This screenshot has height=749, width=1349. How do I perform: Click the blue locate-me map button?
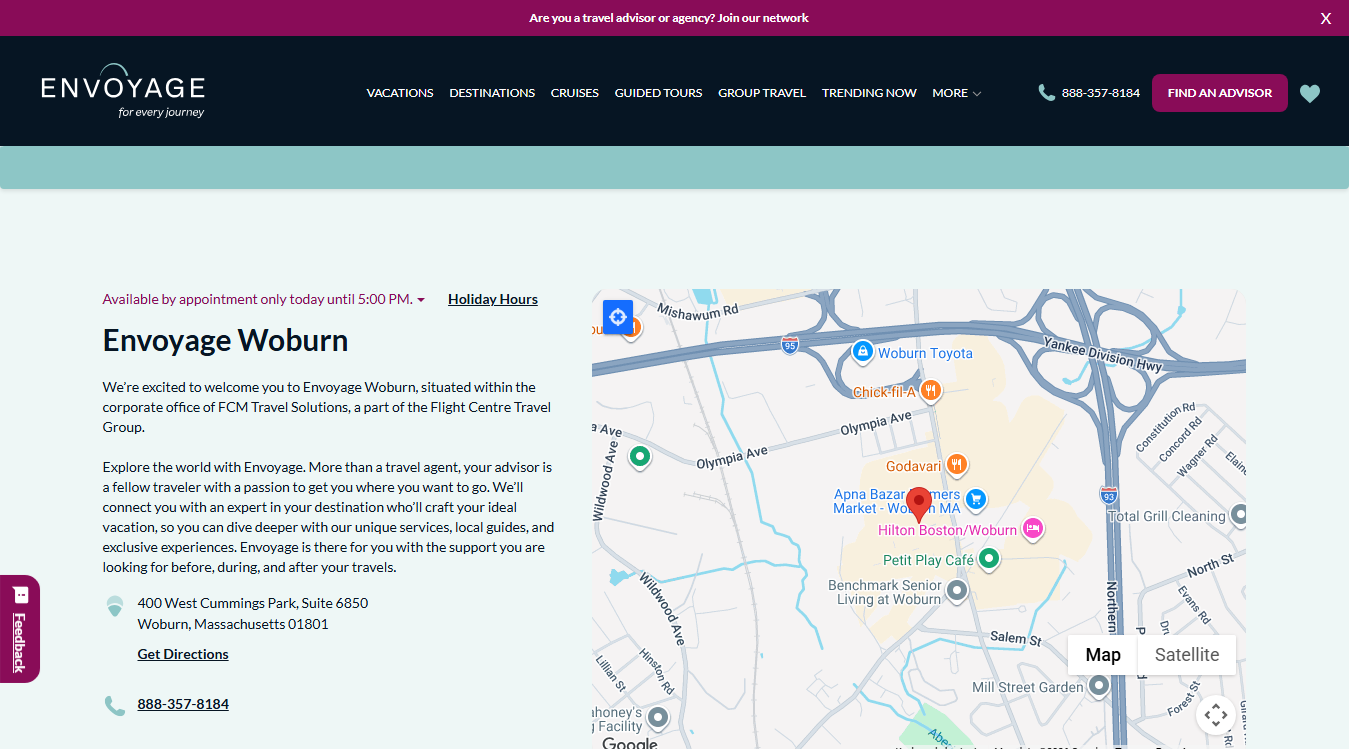pyautogui.click(x=618, y=318)
